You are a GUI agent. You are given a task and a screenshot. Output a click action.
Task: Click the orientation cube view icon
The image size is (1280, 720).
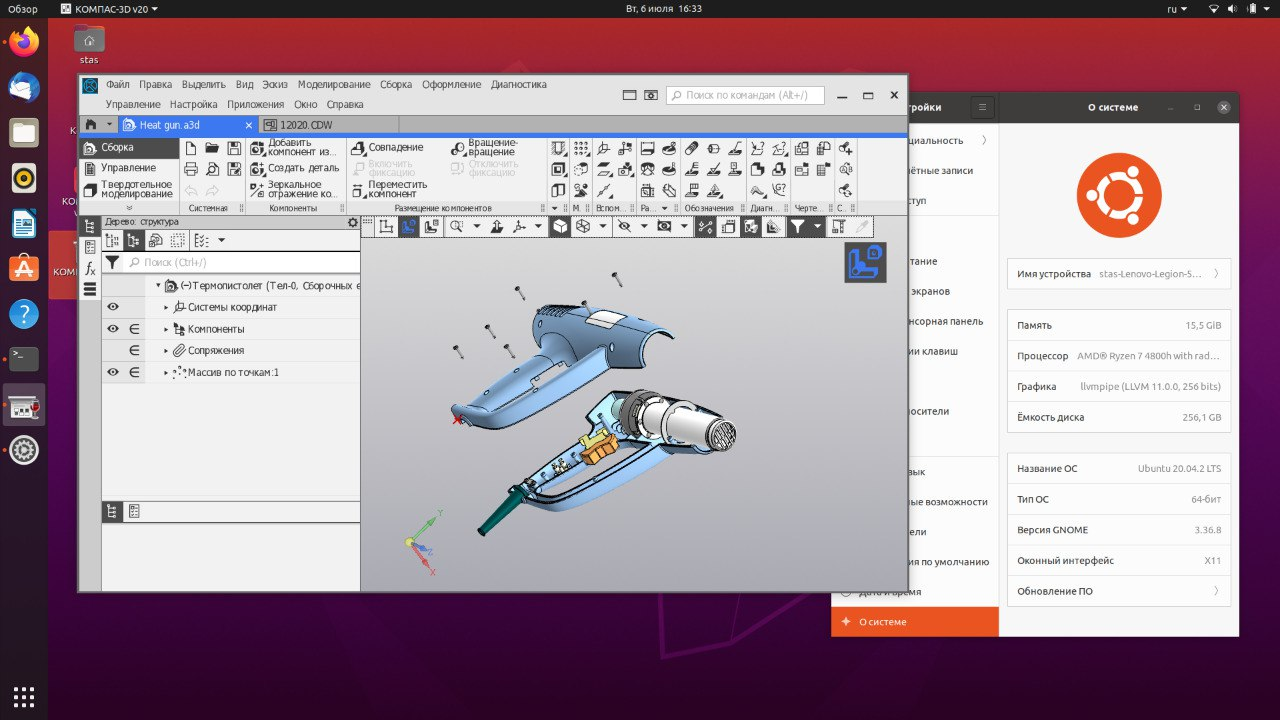coord(864,263)
